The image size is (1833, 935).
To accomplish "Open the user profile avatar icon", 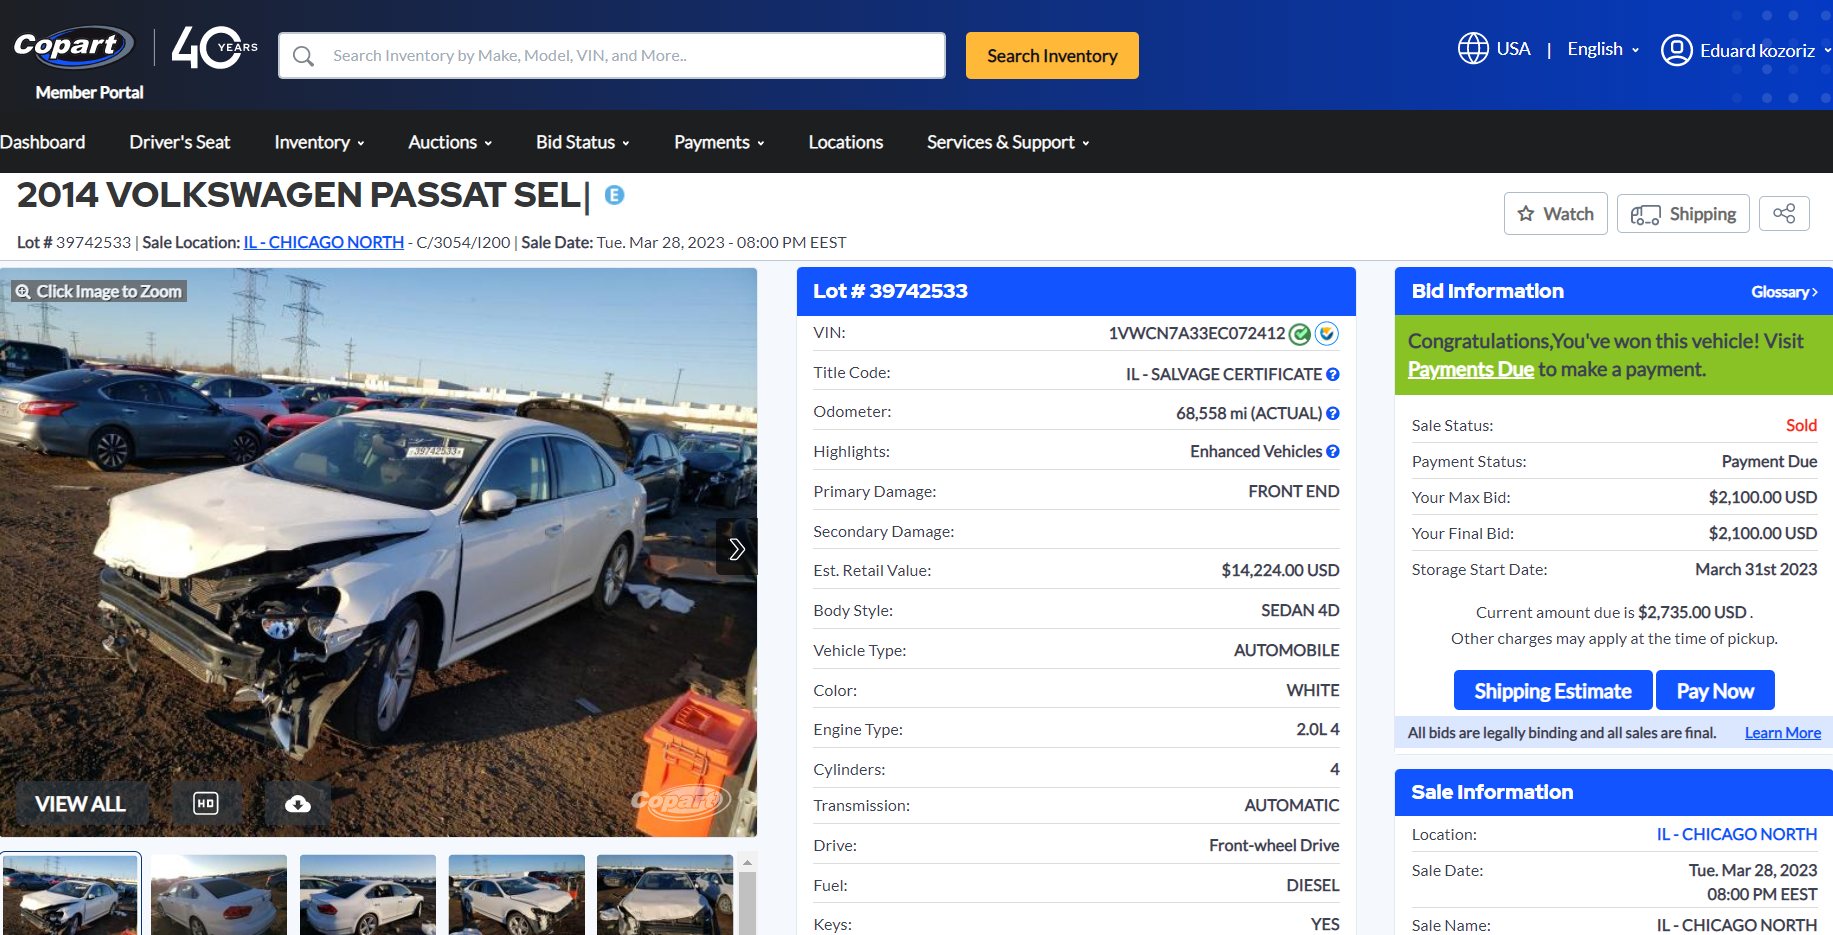I will point(1677,50).
